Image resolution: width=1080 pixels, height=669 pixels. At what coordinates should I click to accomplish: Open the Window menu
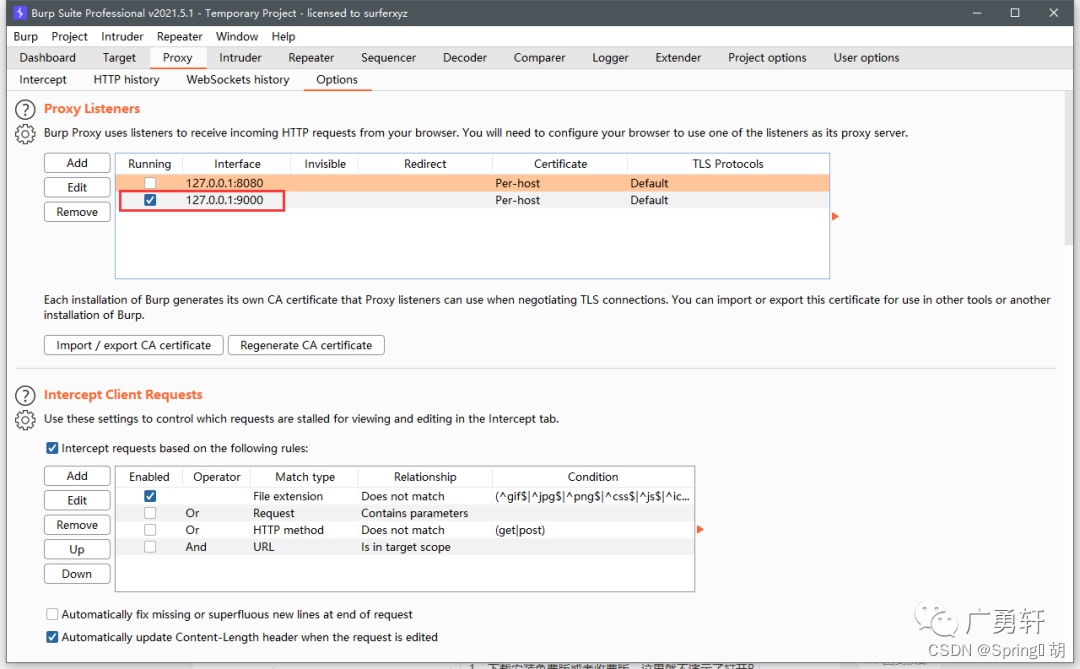pyautogui.click(x=237, y=37)
